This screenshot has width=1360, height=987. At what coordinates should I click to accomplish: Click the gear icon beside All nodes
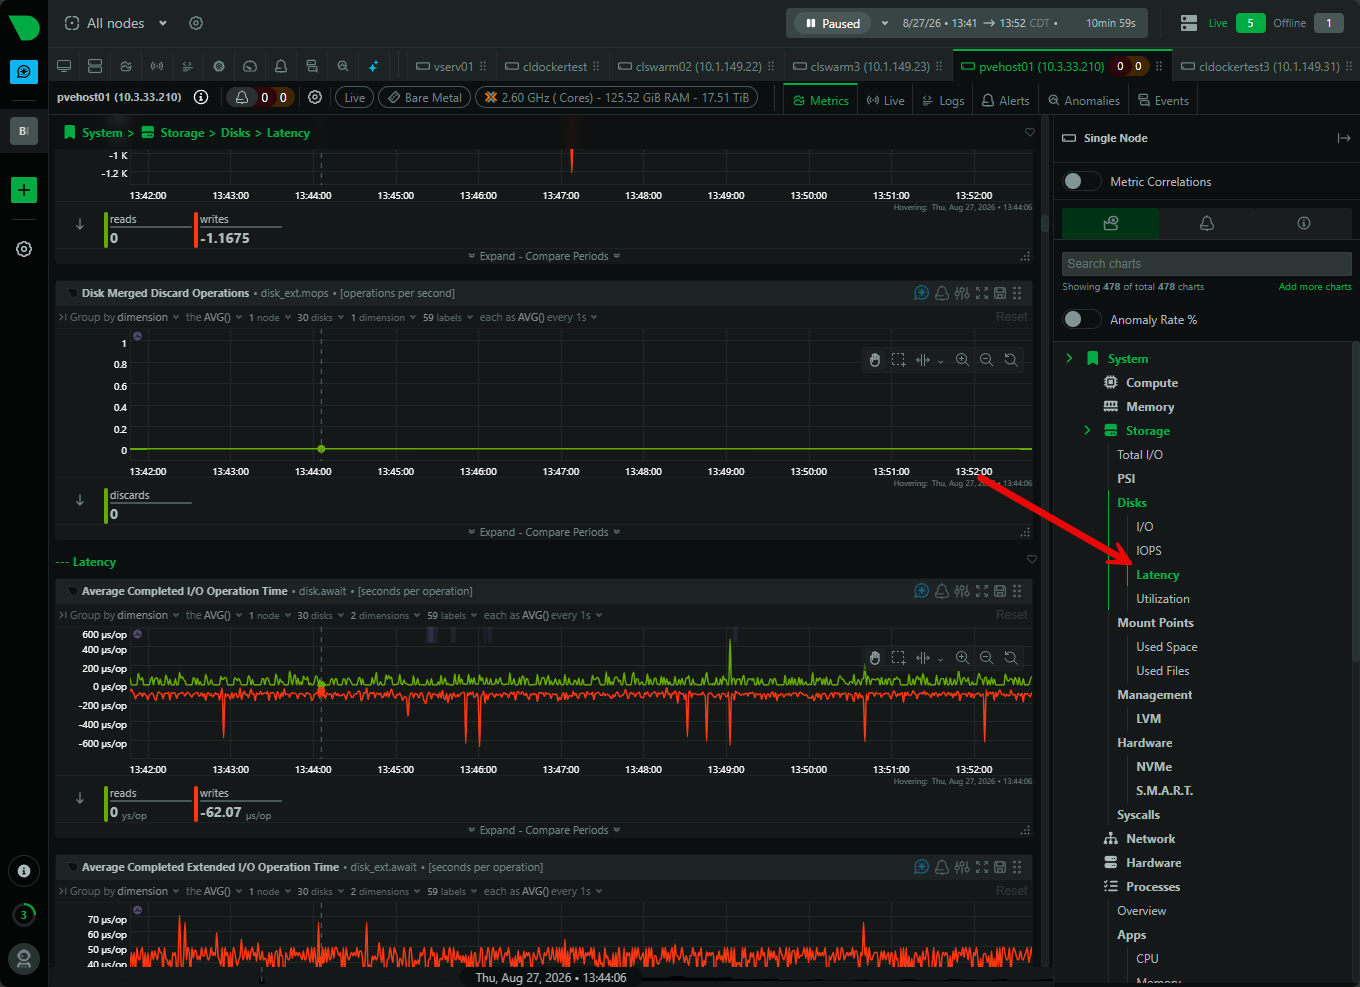(196, 23)
